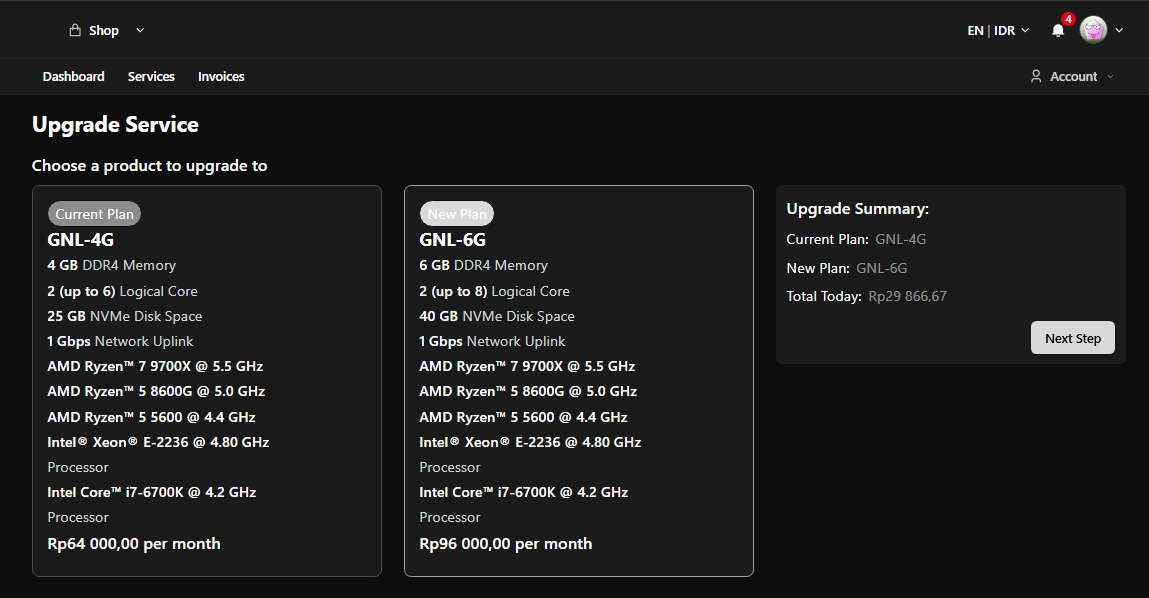Click the Account person icon
This screenshot has width=1149, height=598.
pos(1036,77)
